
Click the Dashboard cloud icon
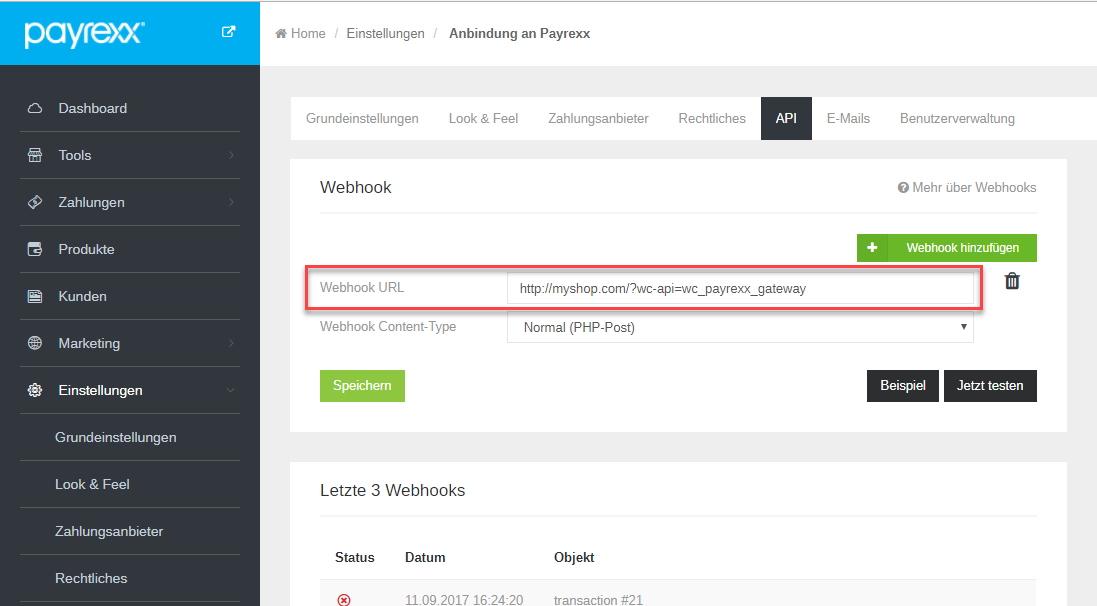[x=34, y=108]
